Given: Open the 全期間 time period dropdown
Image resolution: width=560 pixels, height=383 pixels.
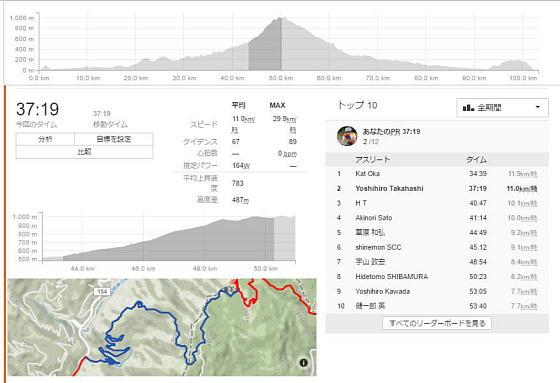Looking at the screenshot, I should [x=502, y=108].
